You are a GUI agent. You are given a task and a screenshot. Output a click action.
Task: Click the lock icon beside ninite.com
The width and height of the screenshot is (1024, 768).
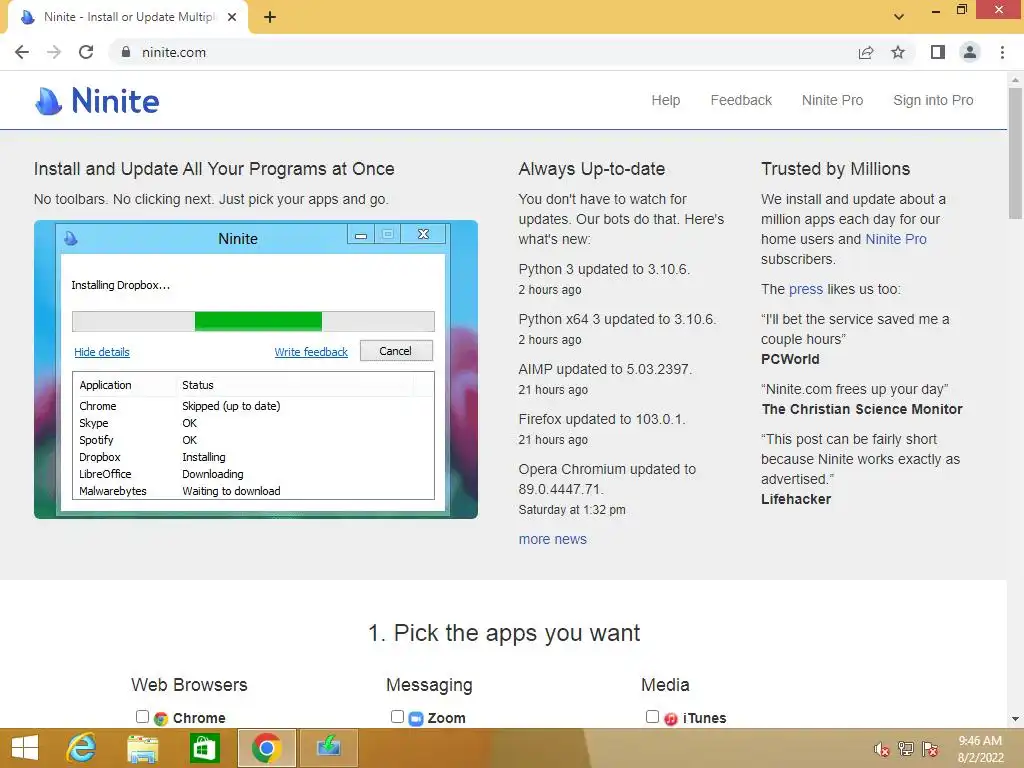tap(126, 52)
